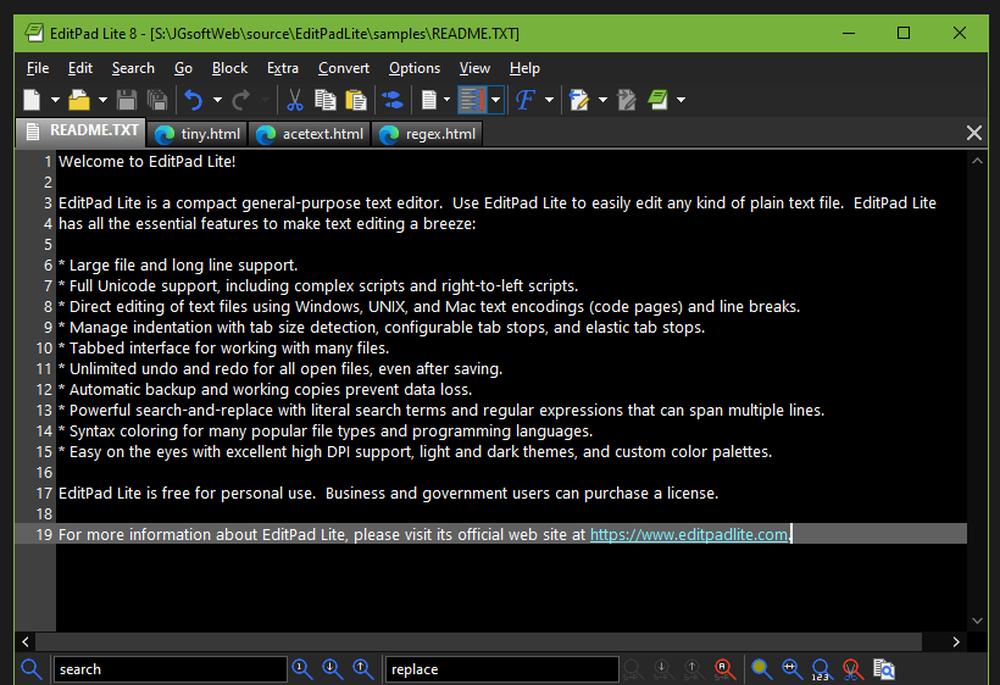1000x685 pixels.
Task: Paste from clipboard with the Paste icon
Action: [x=356, y=100]
